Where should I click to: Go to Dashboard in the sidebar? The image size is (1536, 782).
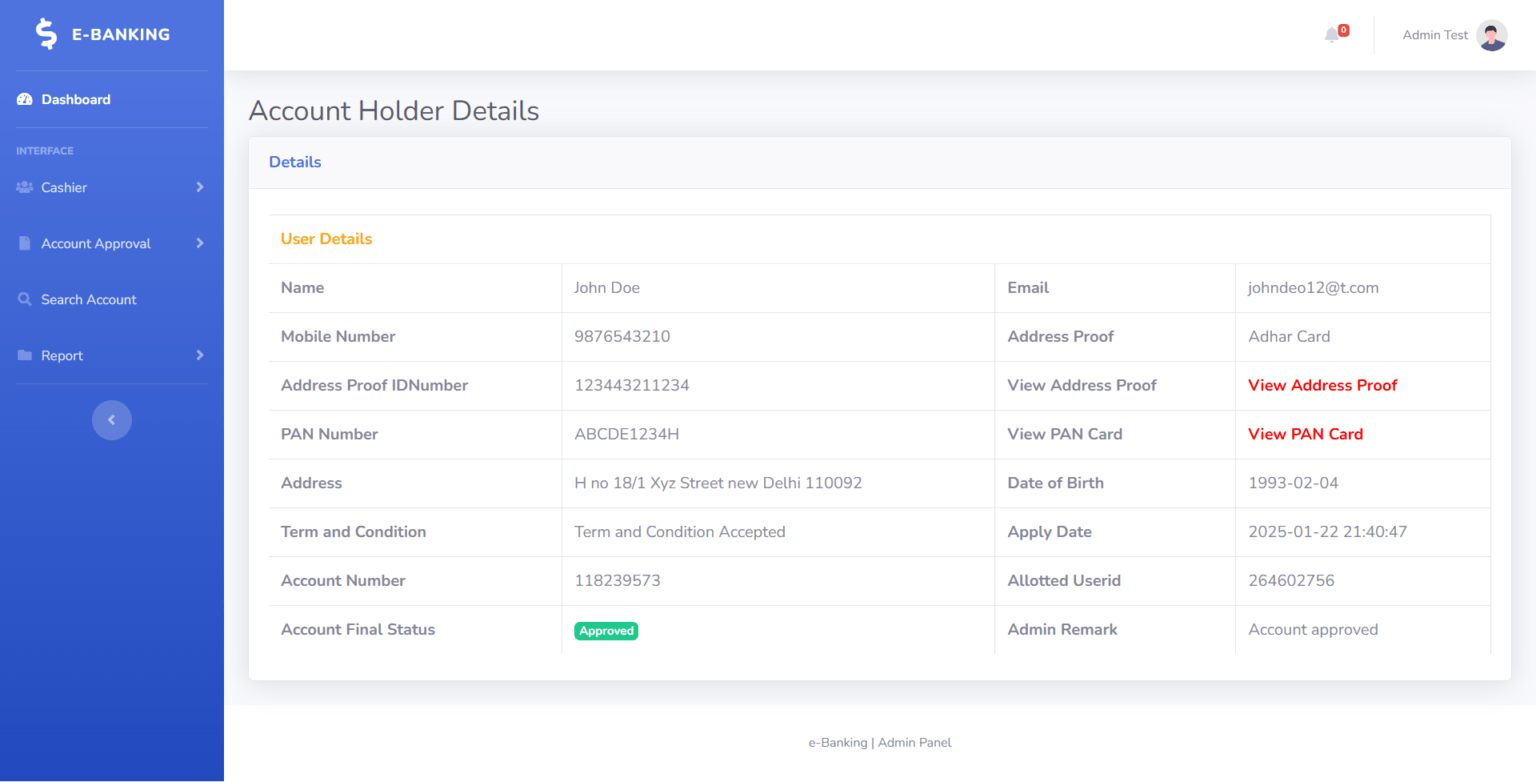pos(76,100)
